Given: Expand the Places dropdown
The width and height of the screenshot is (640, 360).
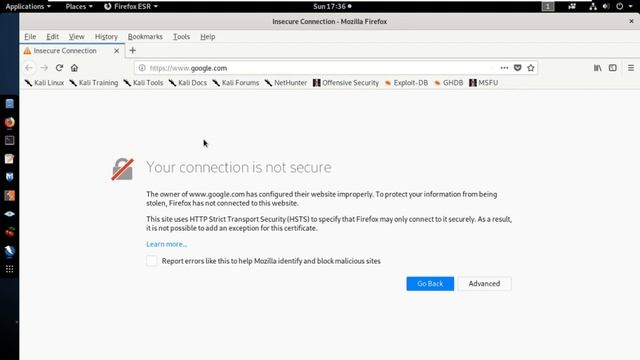Looking at the screenshot, I should tap(79, 7).
